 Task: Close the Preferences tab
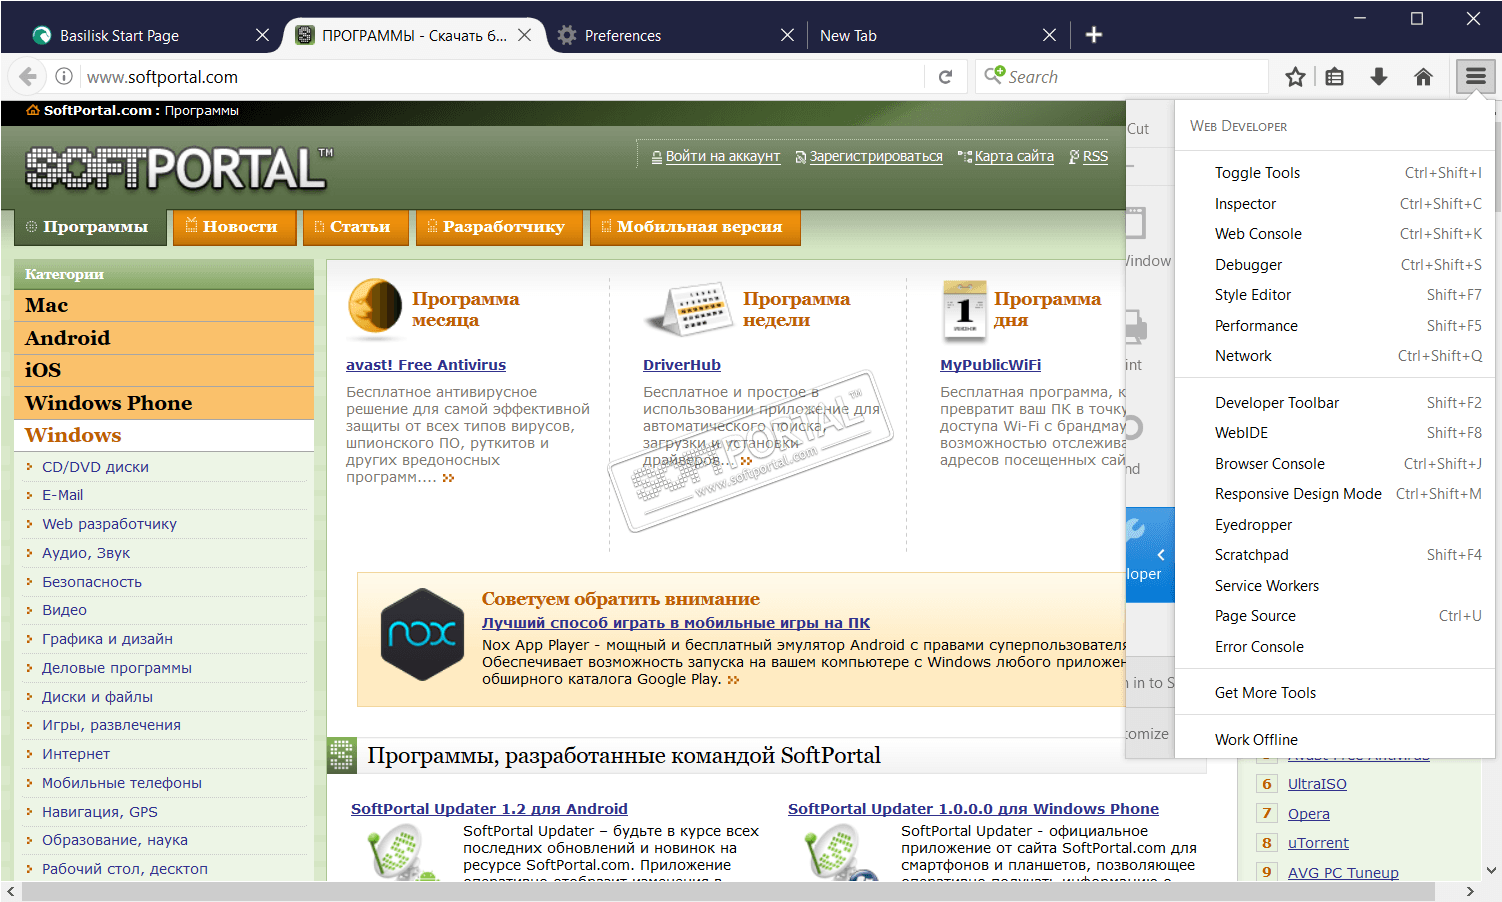[787, 35]
